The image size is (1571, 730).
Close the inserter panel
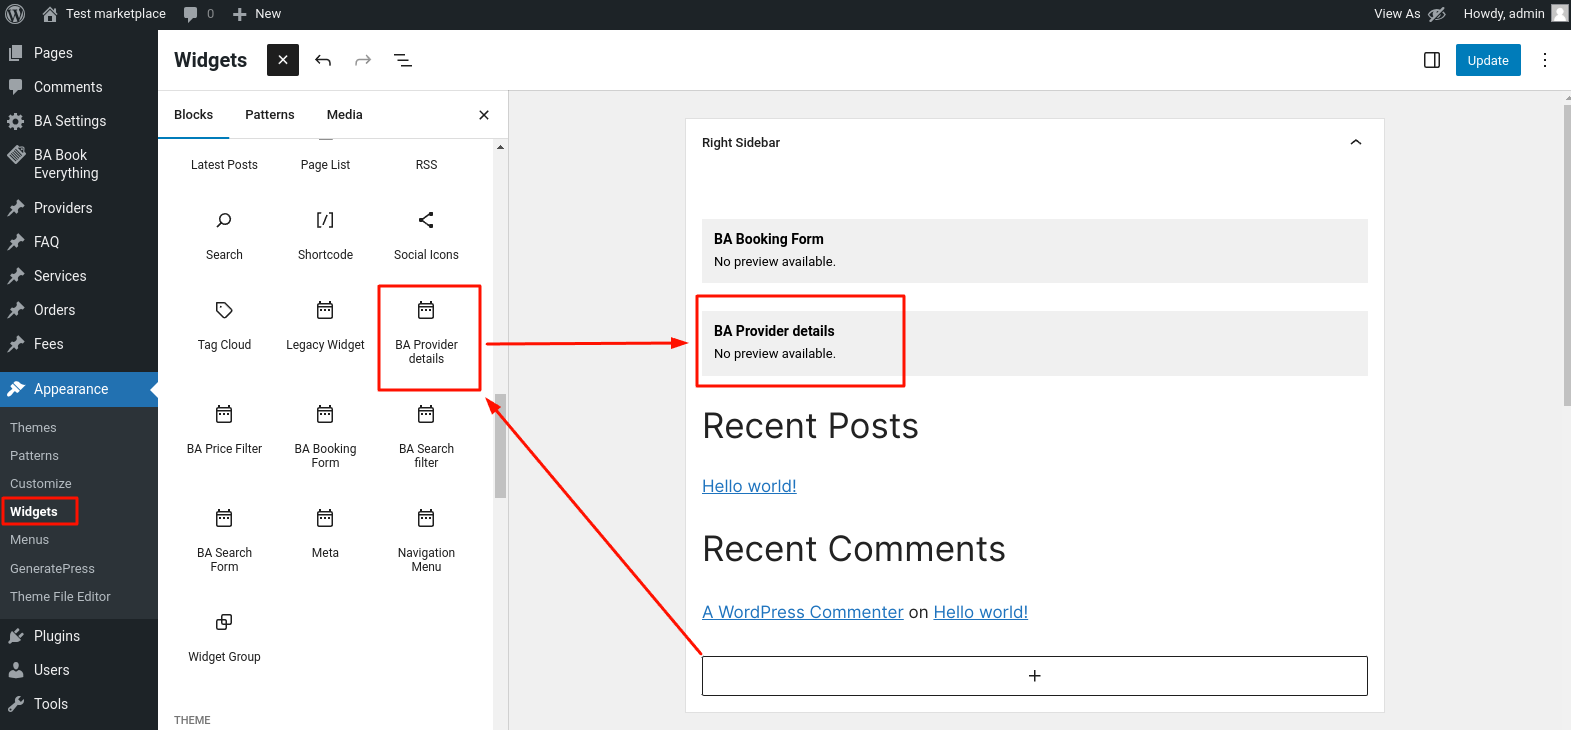(484, 115)
